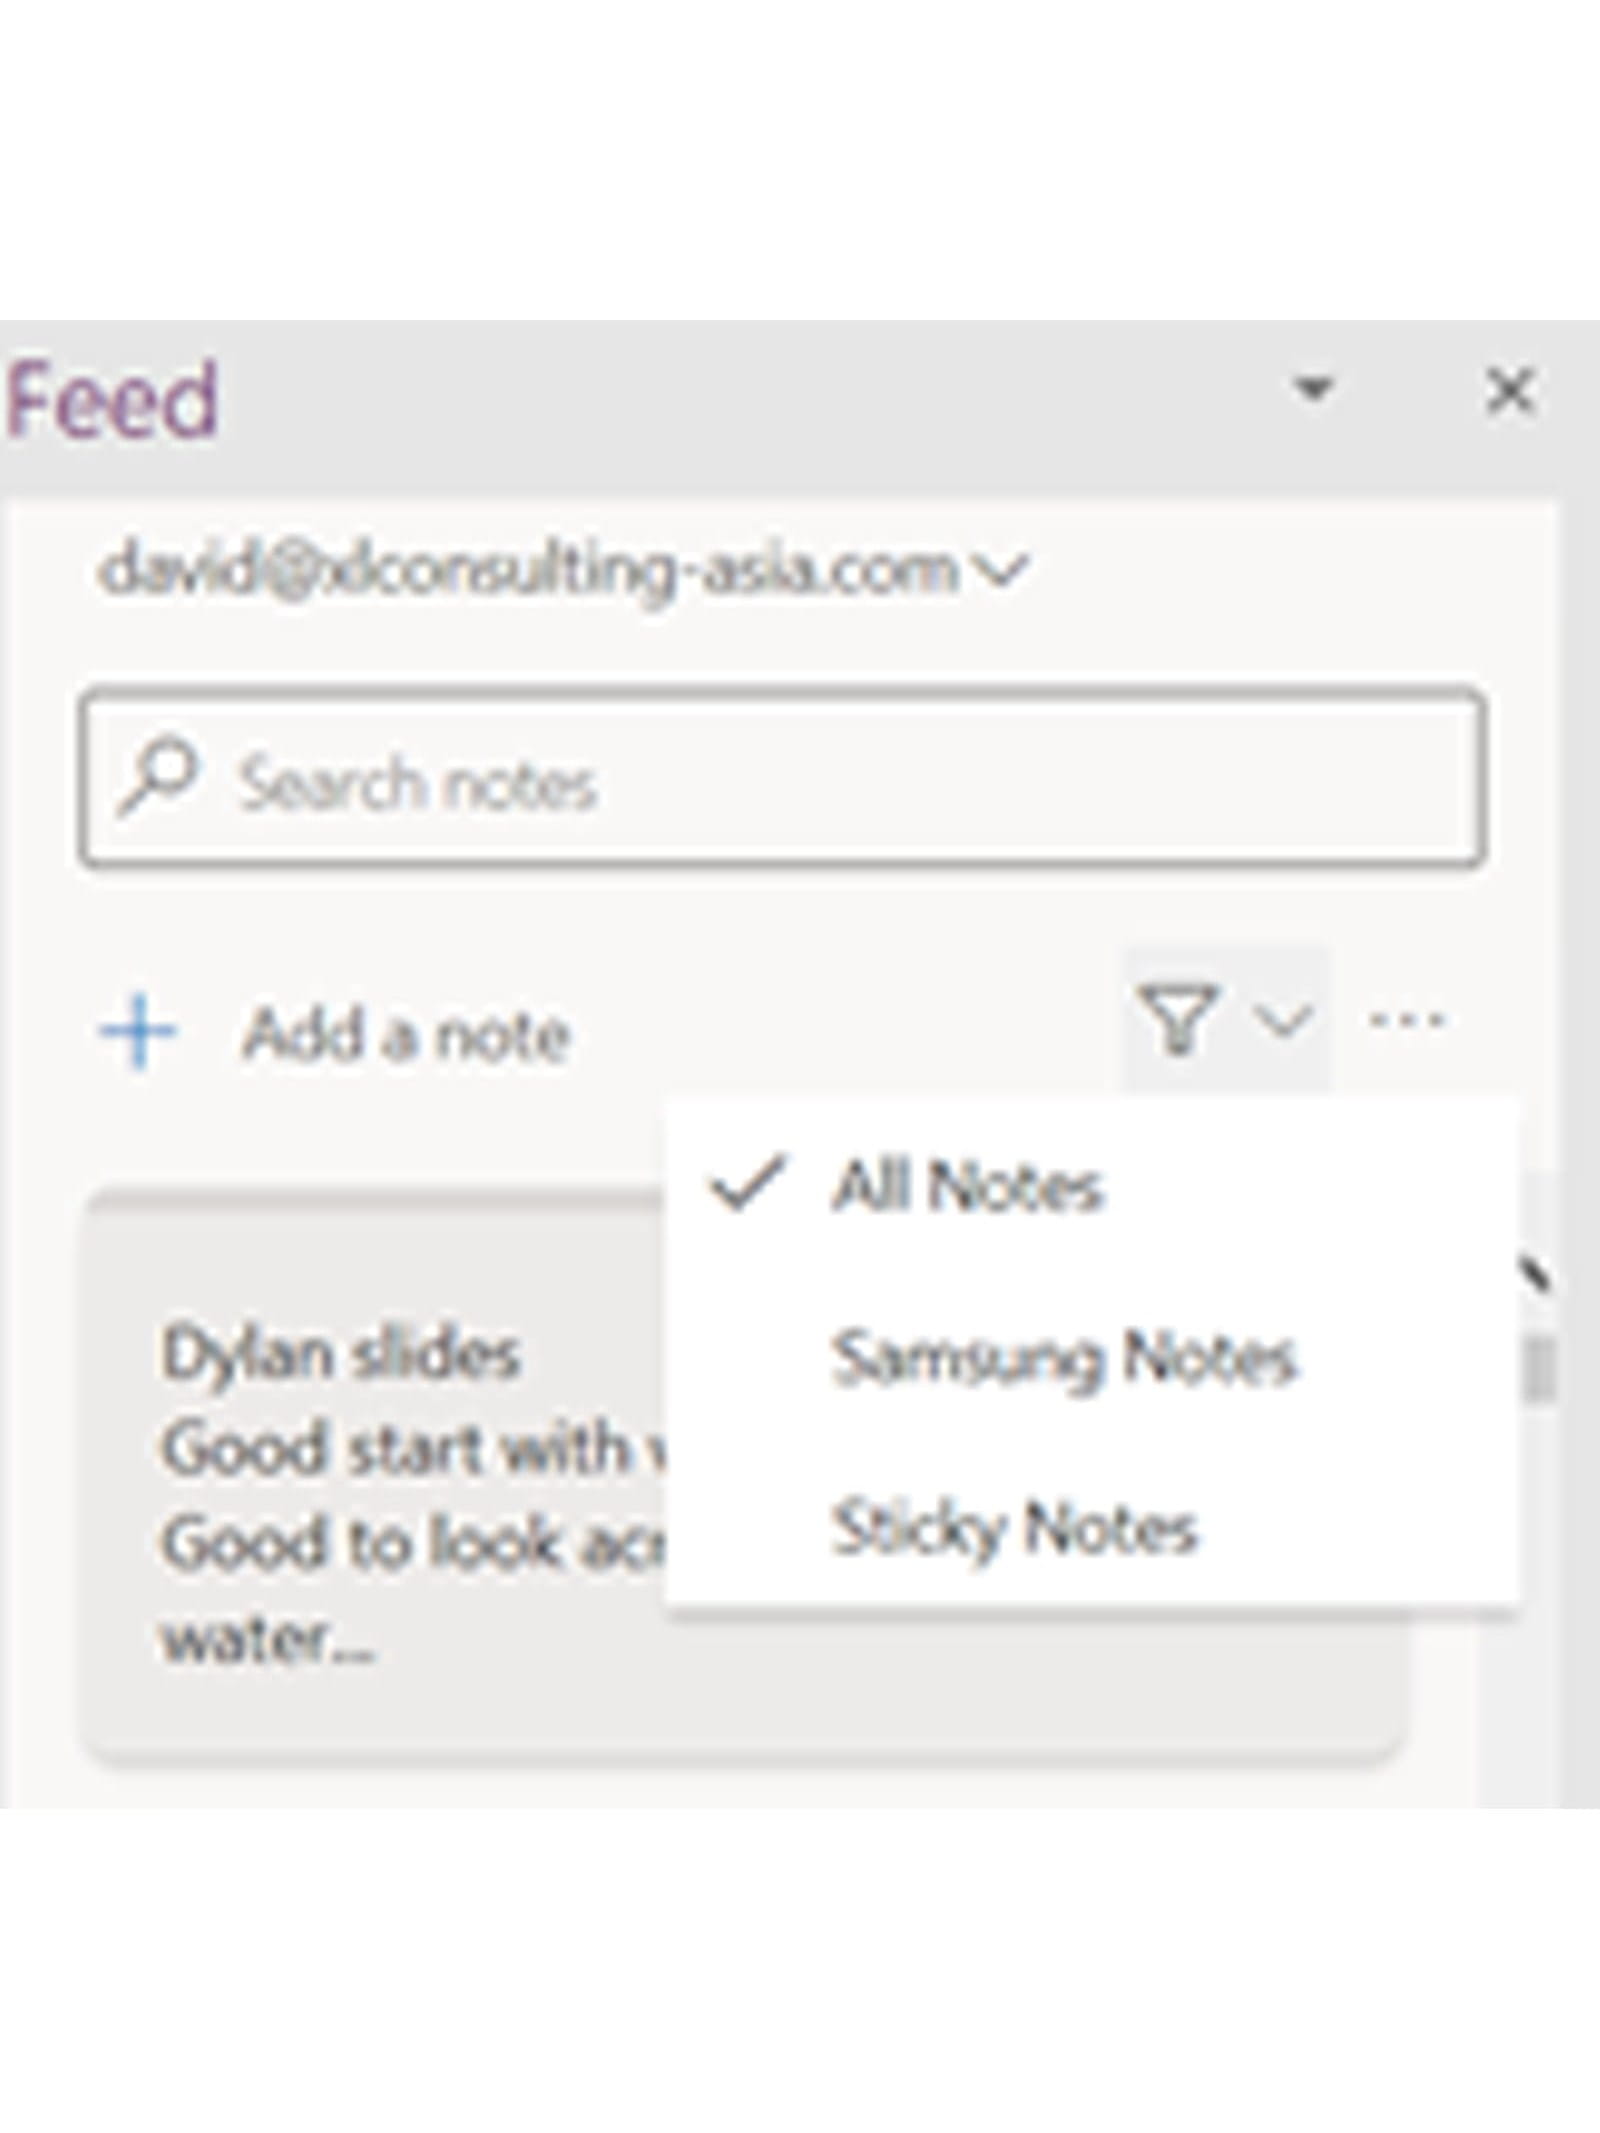Screen dimensions: 1600x2133
Task: Open the three-dot more options menu
Action: coord(1407,1020)
